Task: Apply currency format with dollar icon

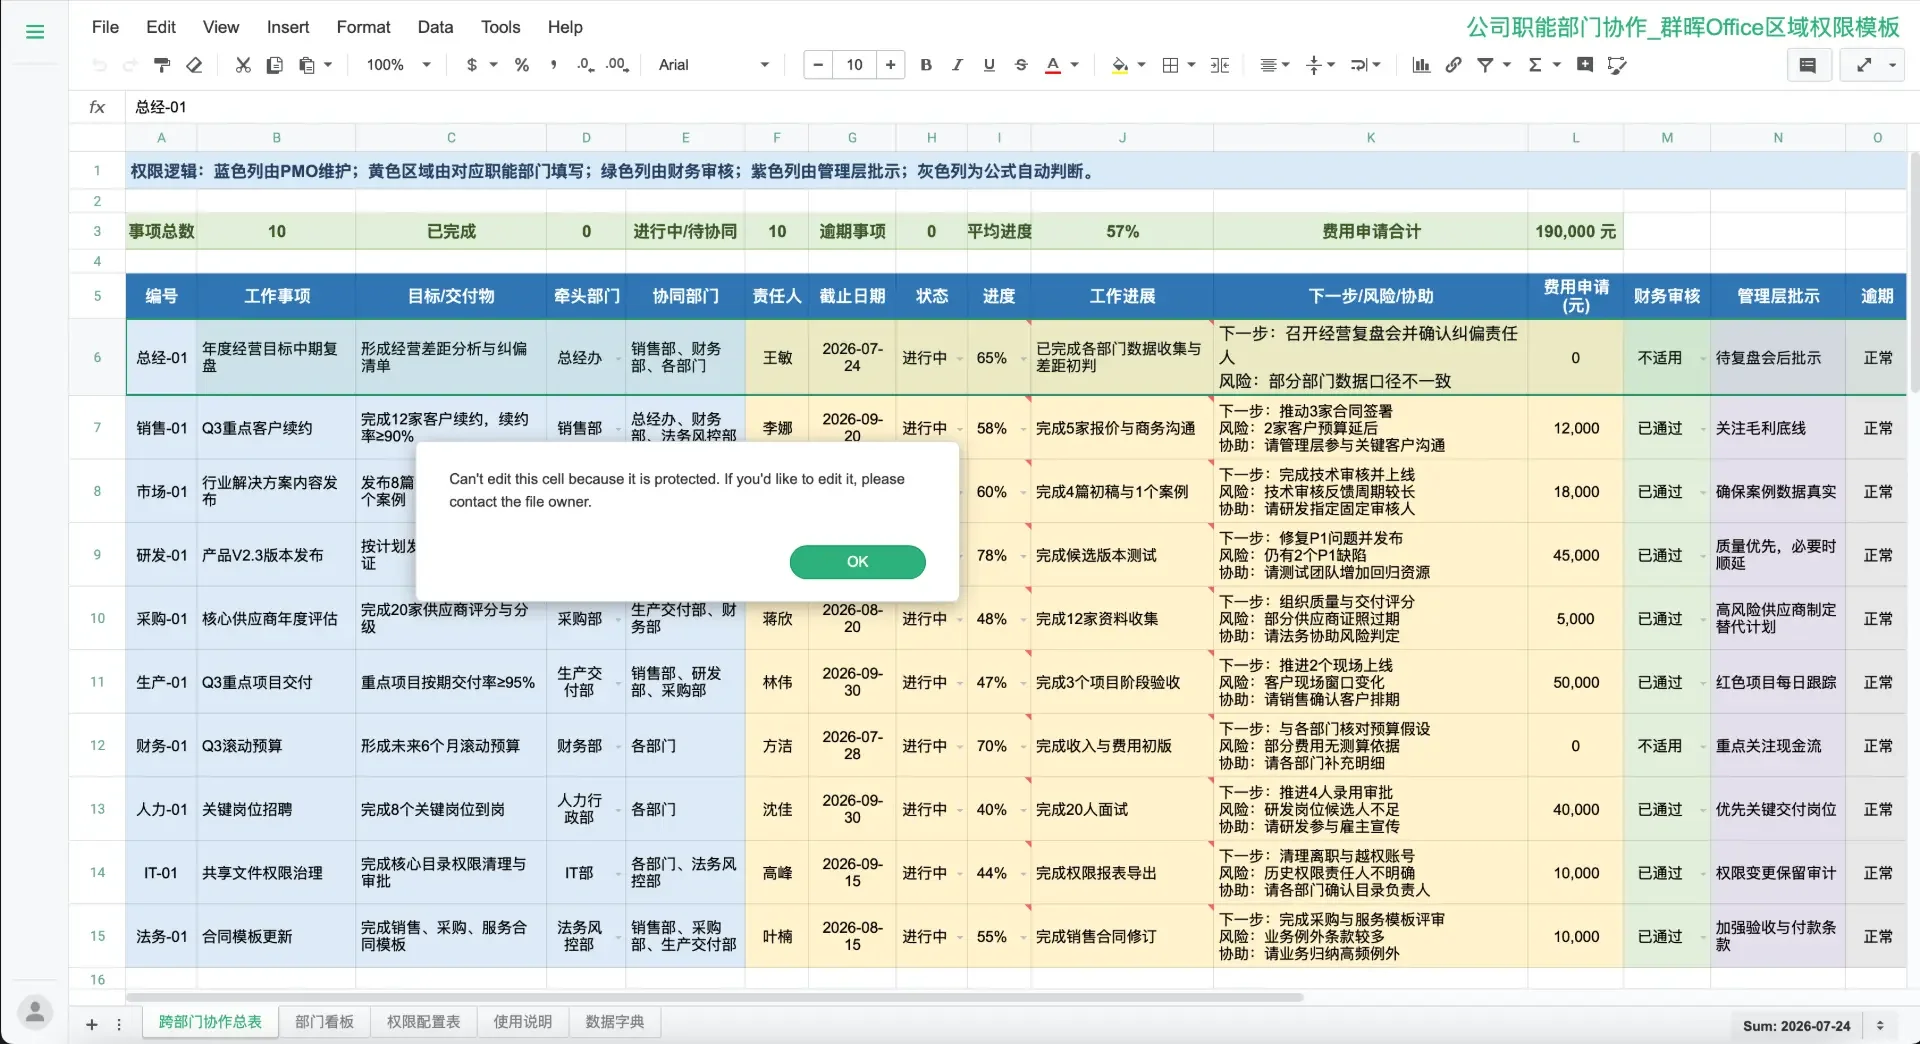Action: (472, 65)
